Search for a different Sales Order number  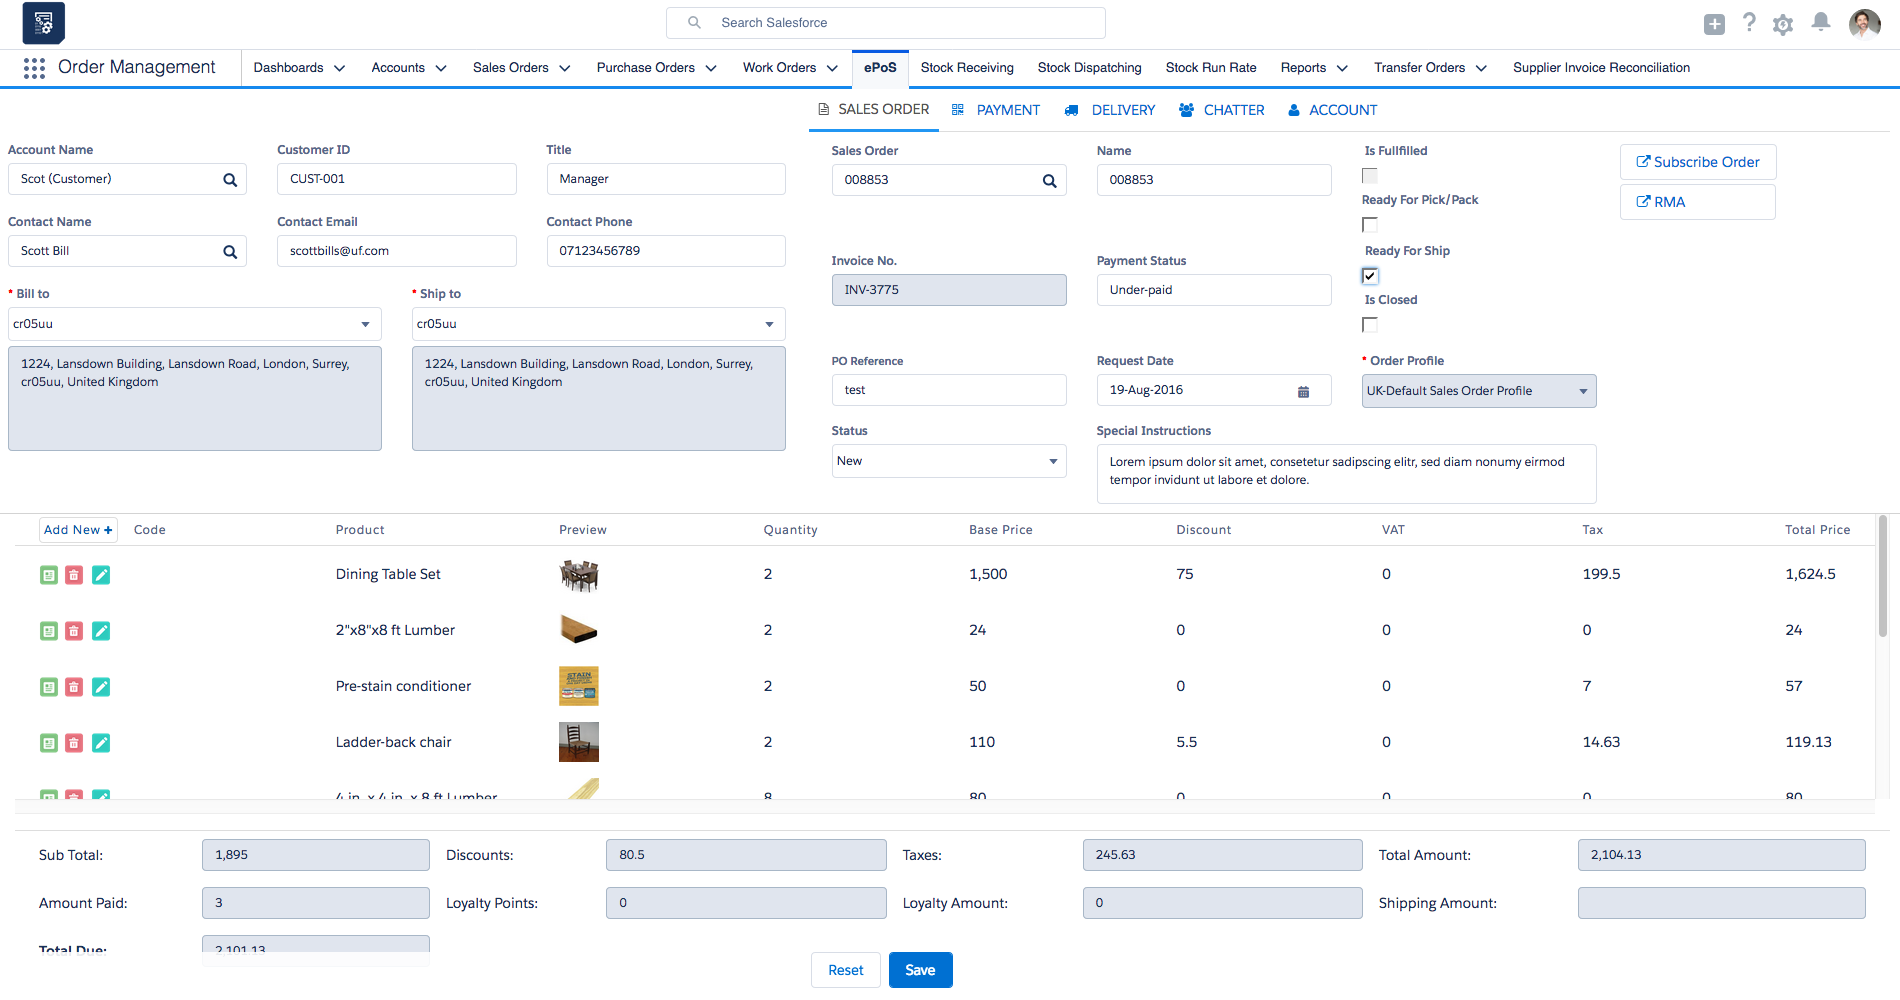(x=1049, y=180)
